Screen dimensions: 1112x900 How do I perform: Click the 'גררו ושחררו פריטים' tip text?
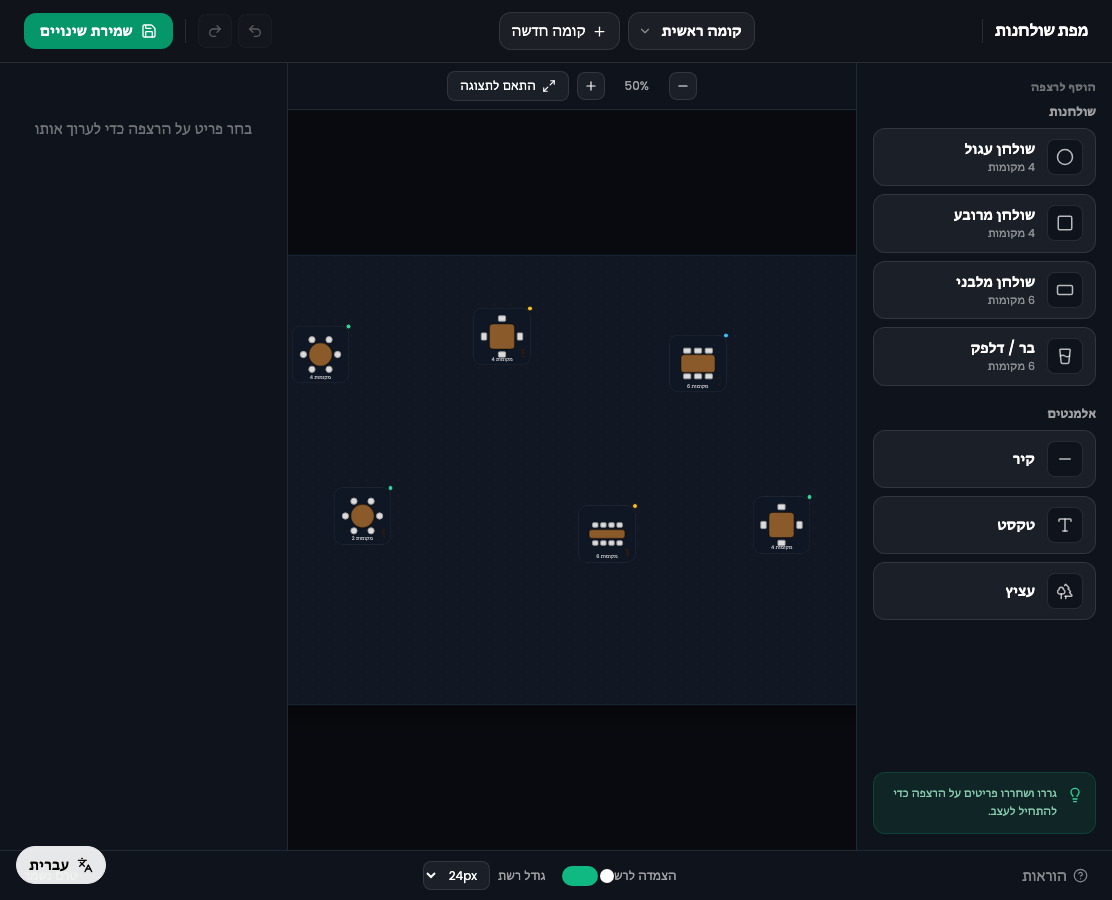tap(975, 802)
